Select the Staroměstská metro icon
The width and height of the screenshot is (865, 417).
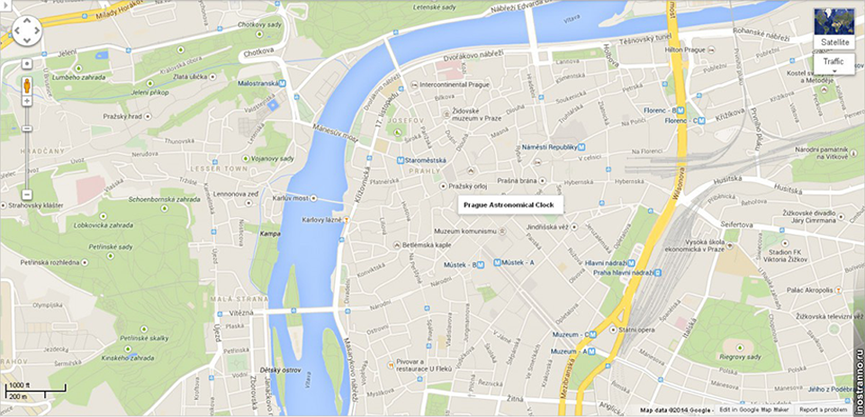(x=401, y=160)
